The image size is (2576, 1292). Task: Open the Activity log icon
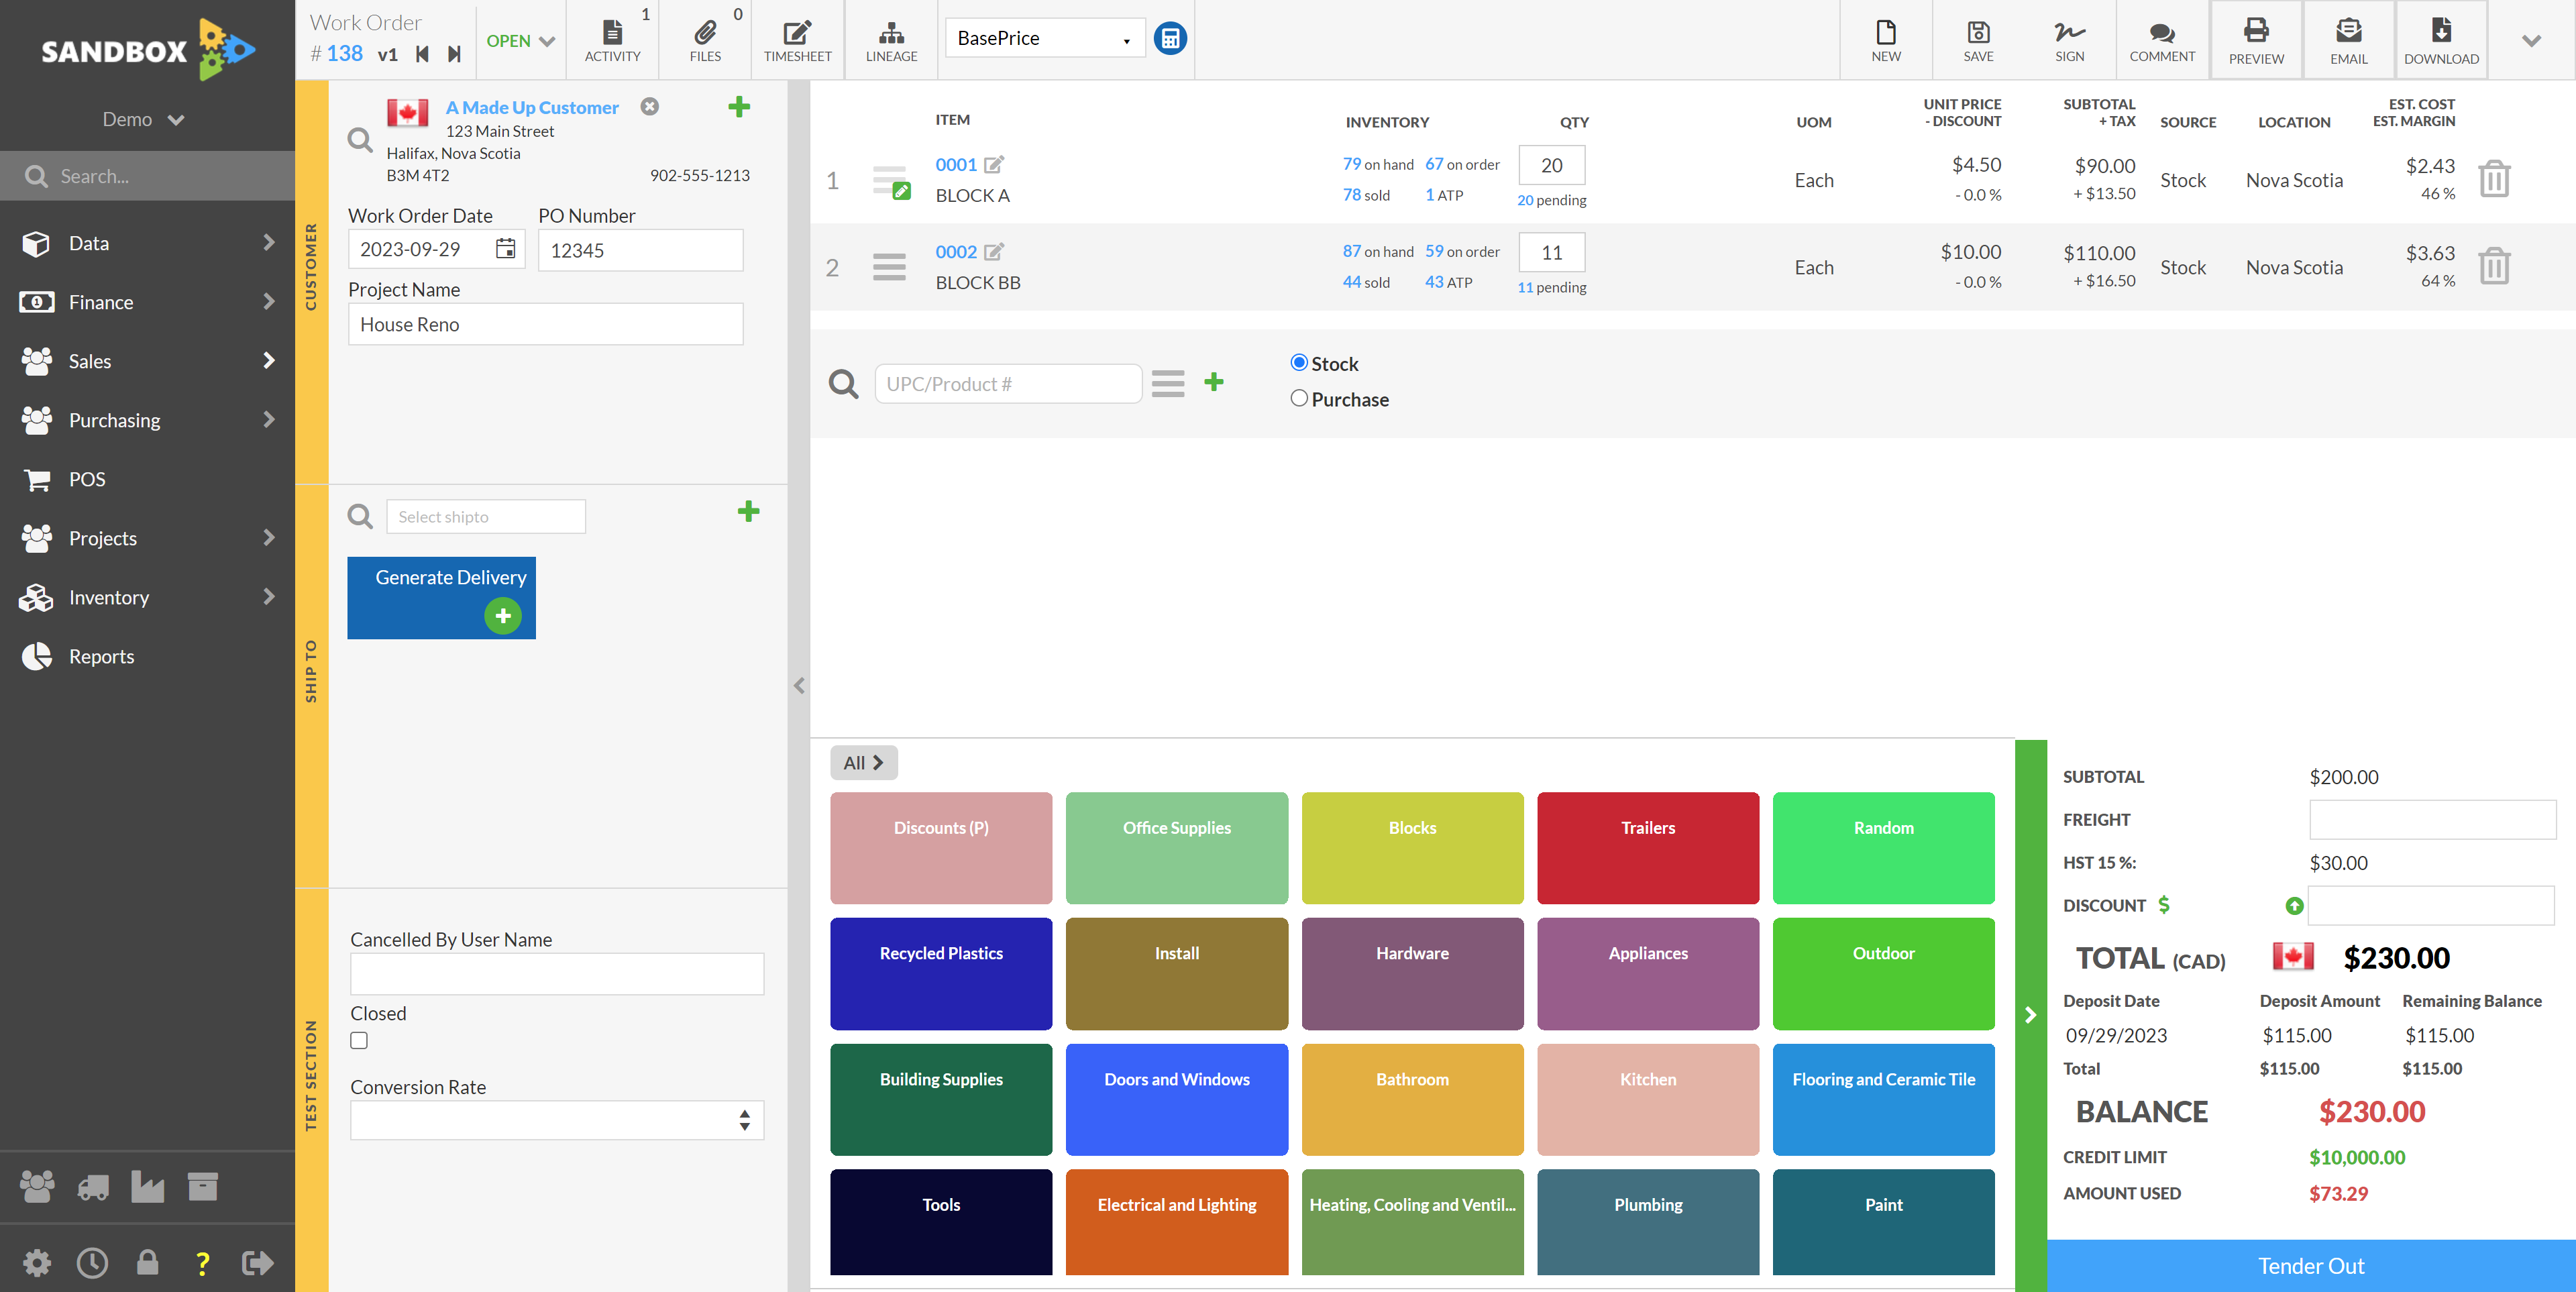[612, 40]
